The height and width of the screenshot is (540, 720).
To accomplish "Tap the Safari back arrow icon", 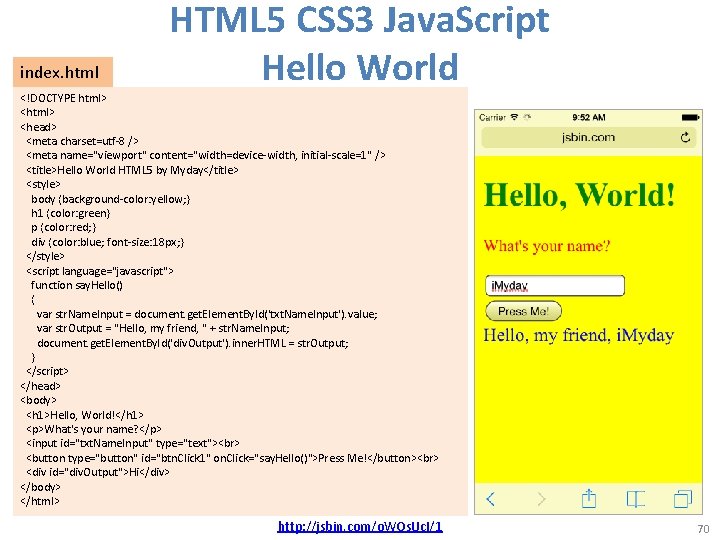I will [x=490, y=499].
